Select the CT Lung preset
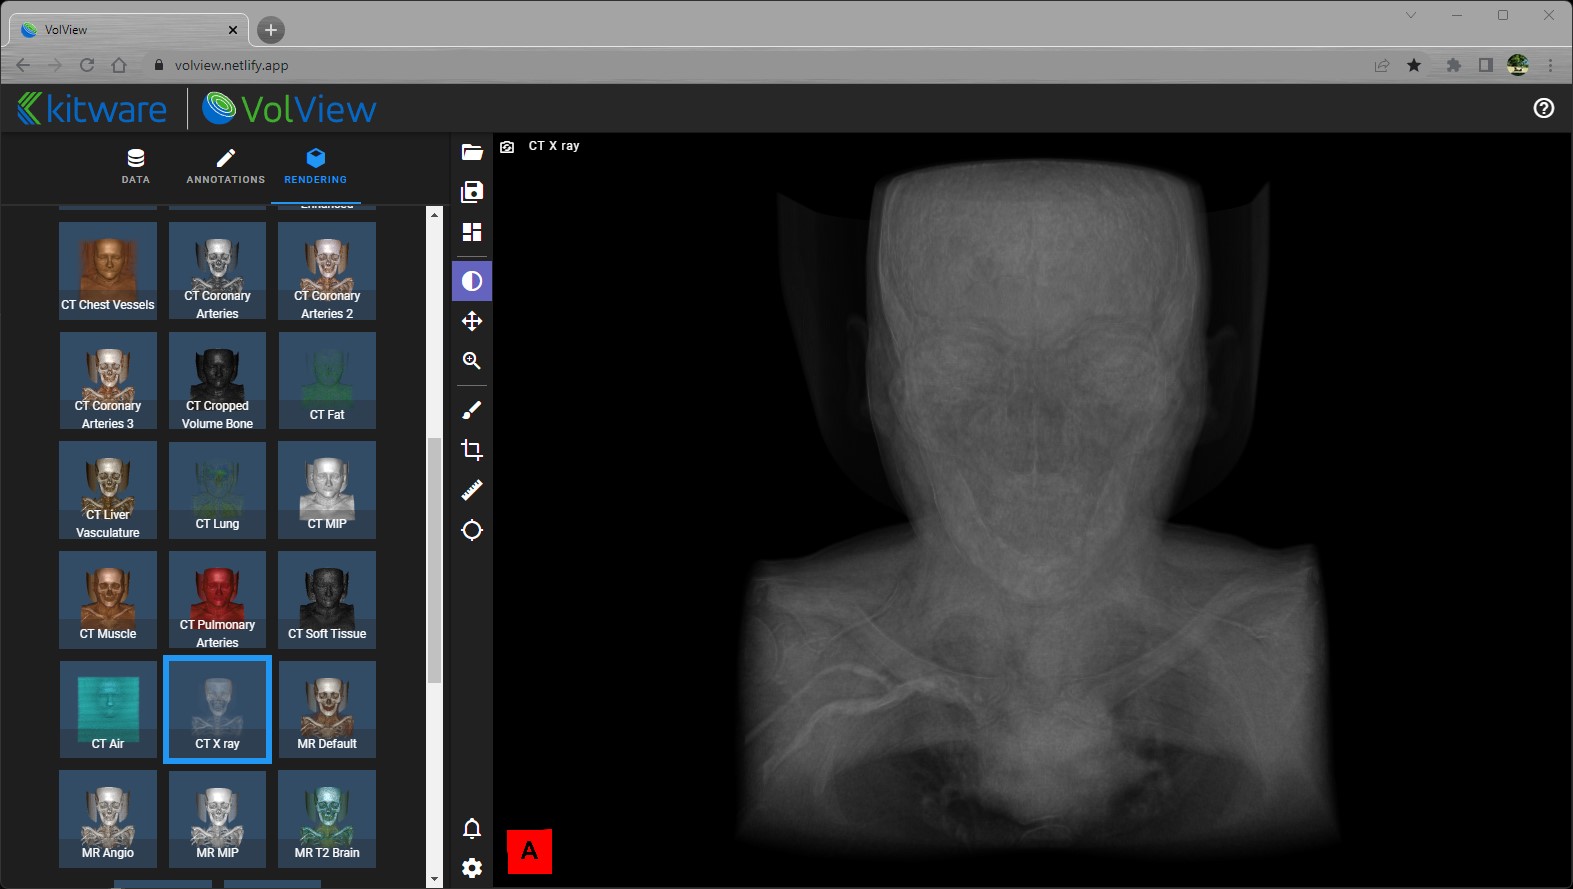 pos(217,490)
